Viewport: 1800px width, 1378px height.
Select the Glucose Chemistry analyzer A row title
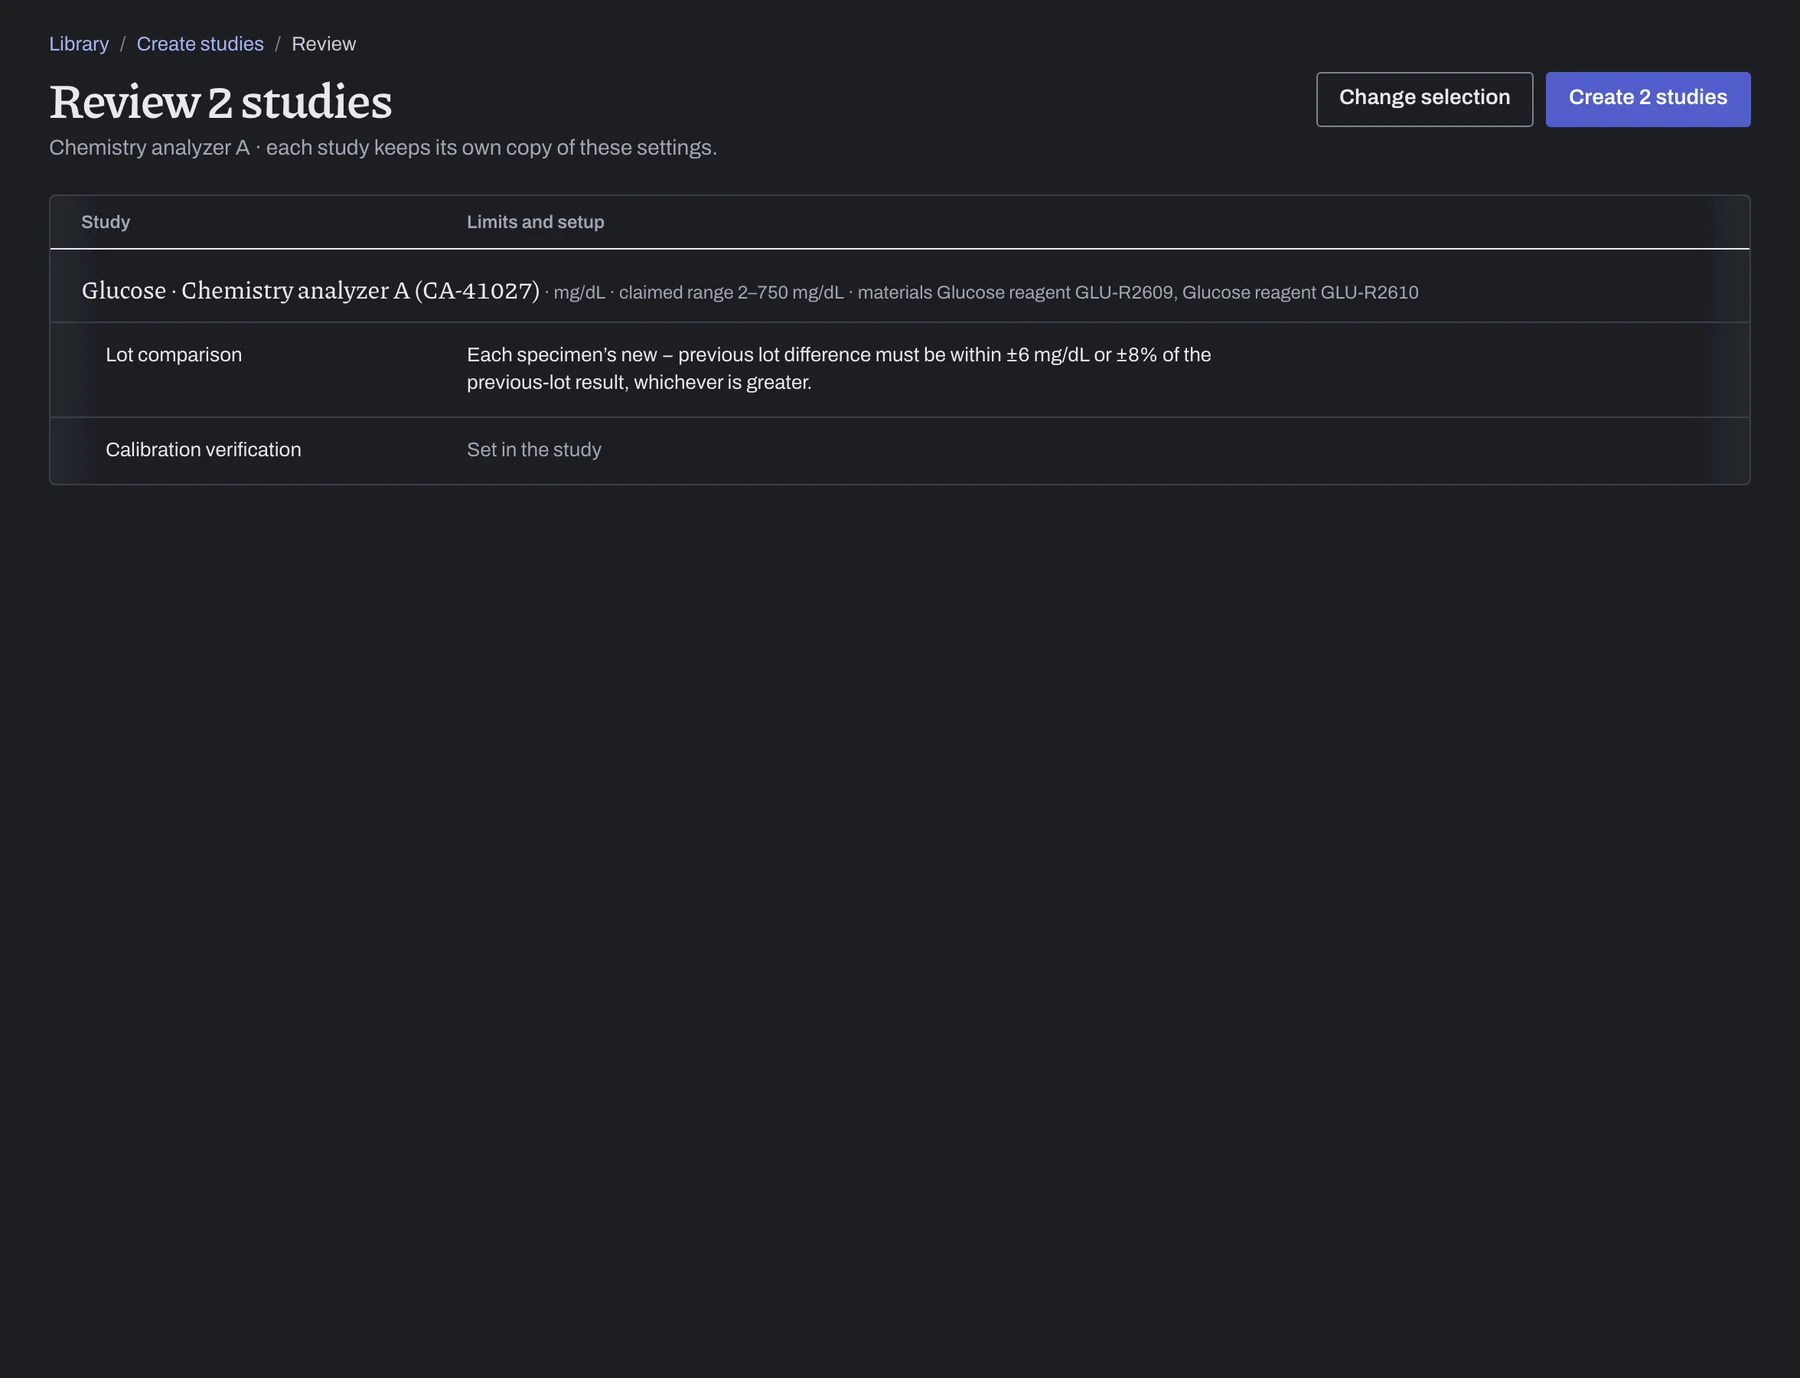311,290
